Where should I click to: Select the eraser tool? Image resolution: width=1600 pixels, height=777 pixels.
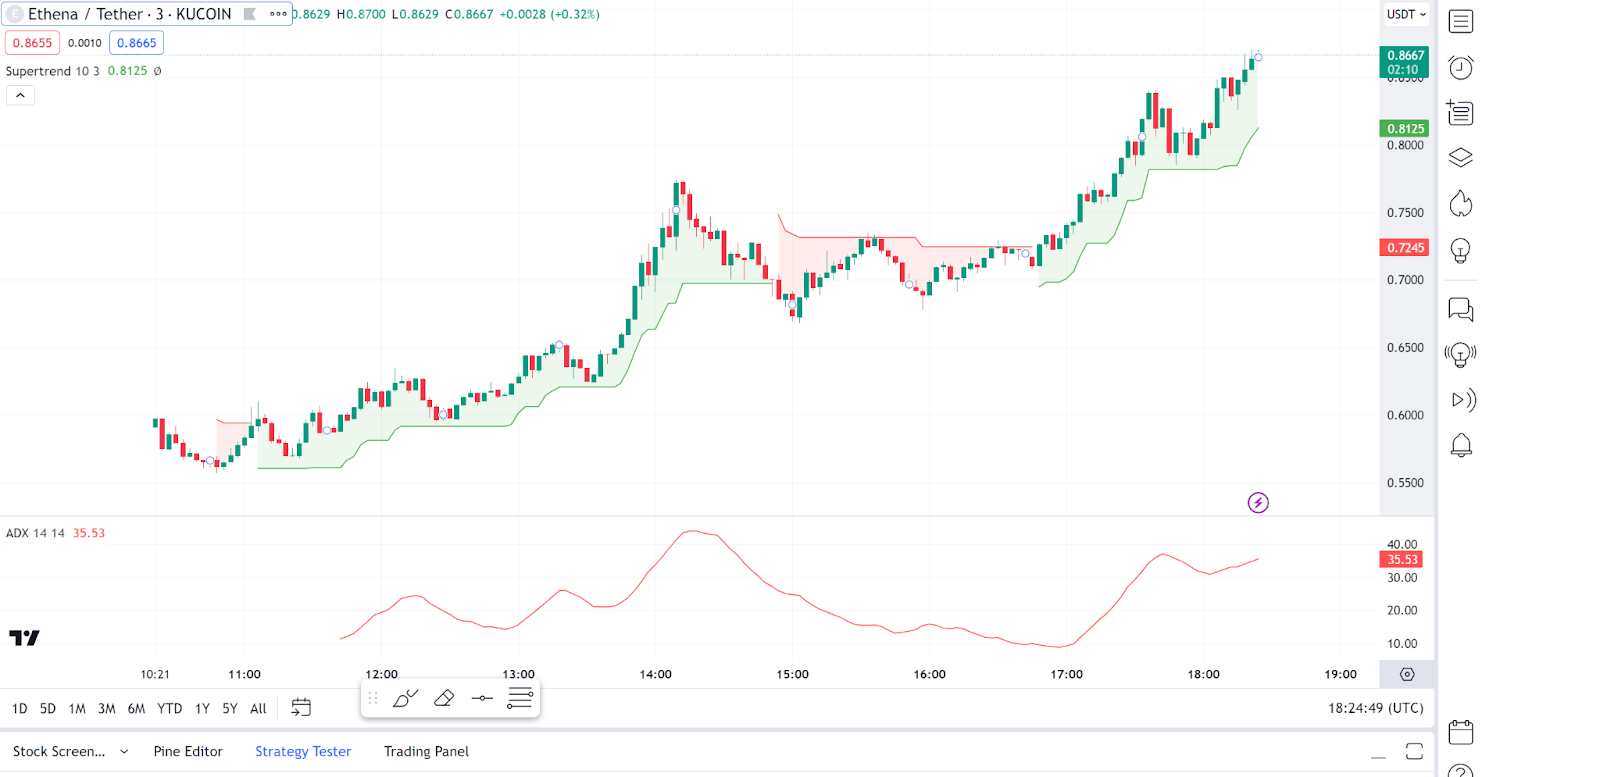pos(444,698)
